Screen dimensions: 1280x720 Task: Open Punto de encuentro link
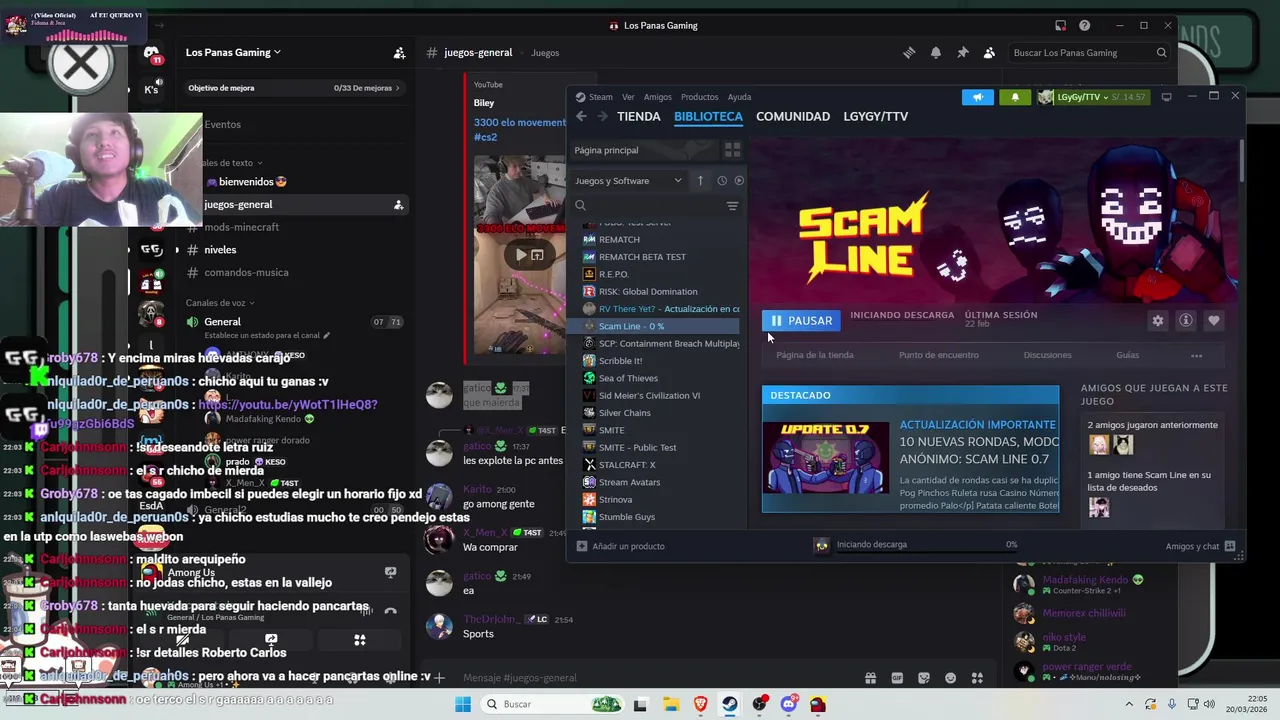939,355
